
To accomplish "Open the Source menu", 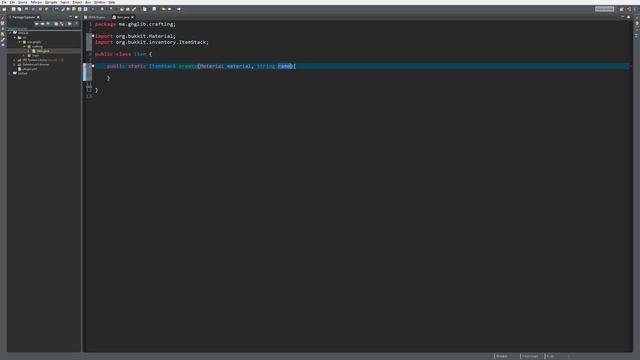I will [22, 2].
